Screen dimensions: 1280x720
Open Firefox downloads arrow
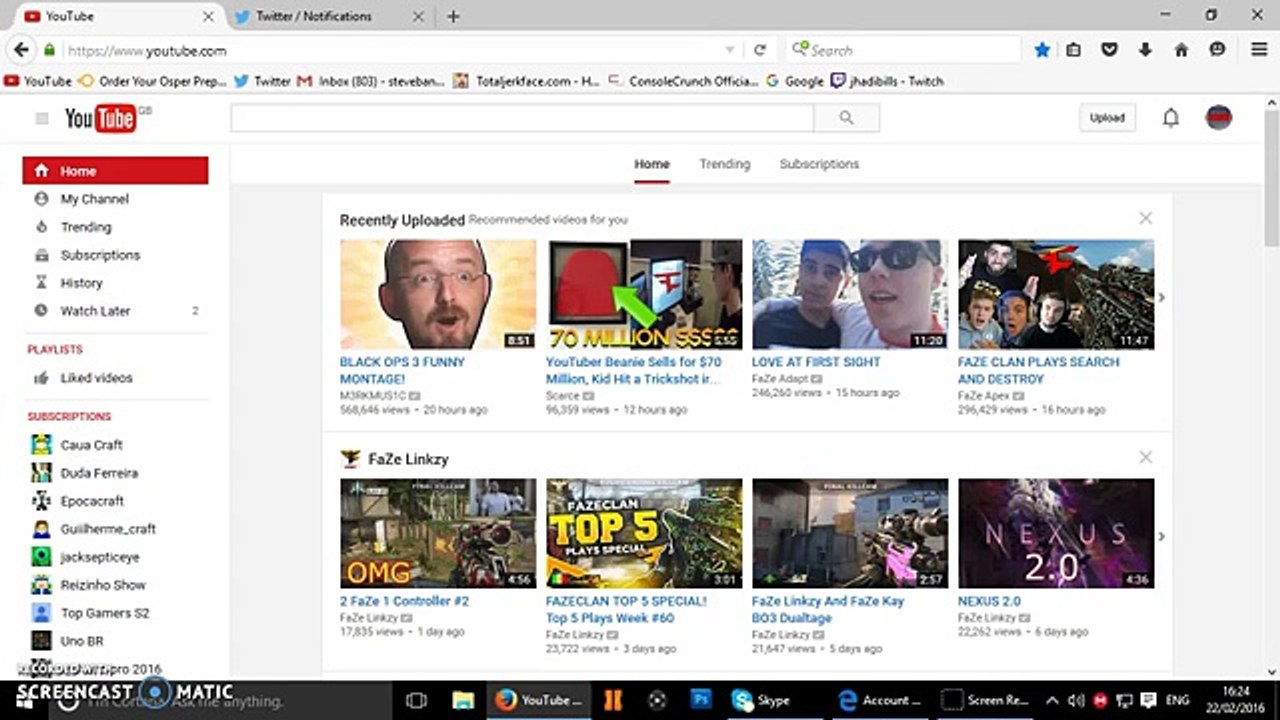1145,50
